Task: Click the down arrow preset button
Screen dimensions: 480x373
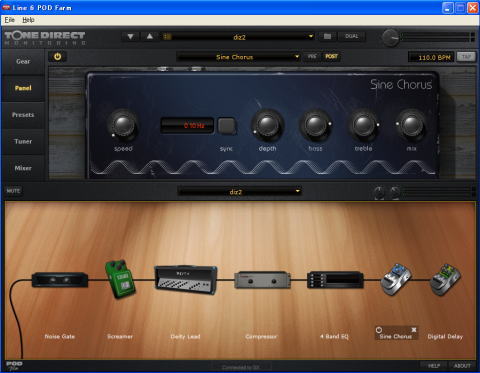Action: 130,36
